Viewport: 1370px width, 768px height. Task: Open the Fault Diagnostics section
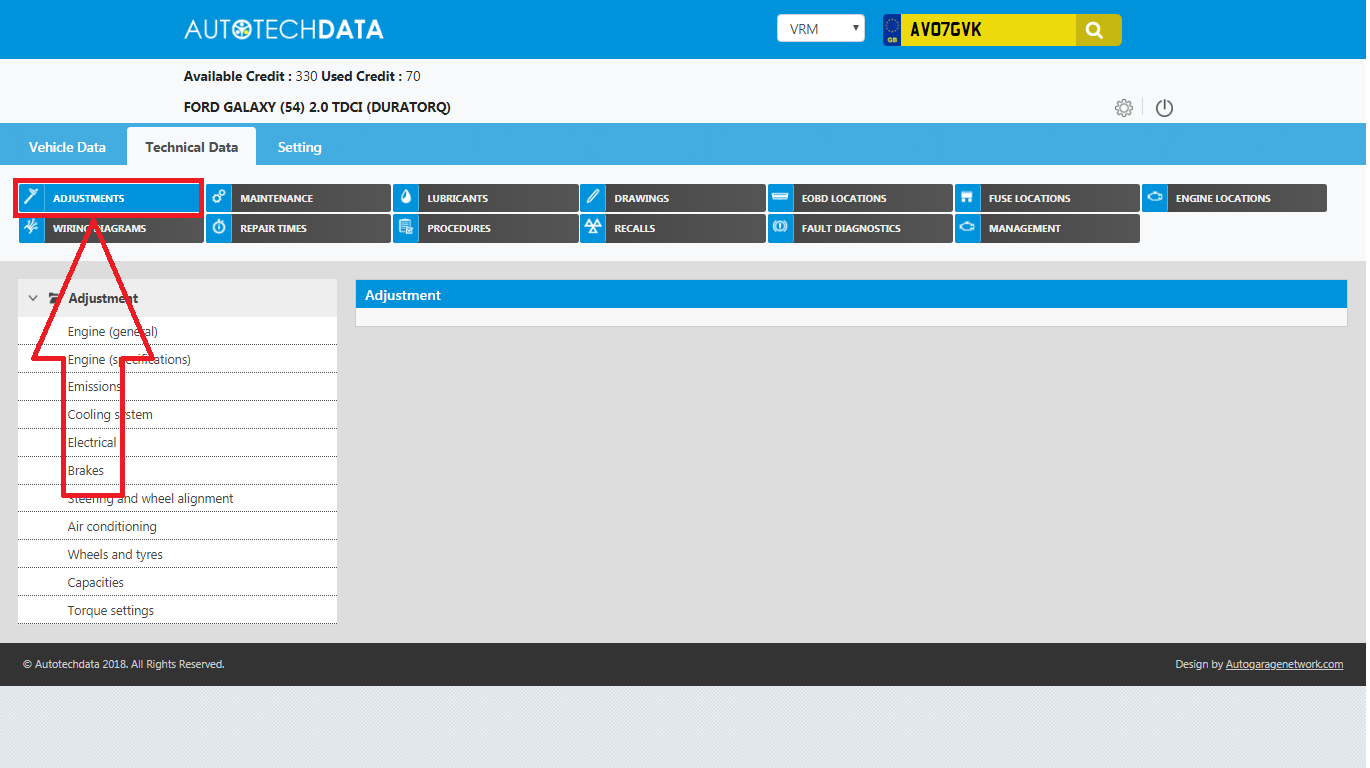click(860, 228)
